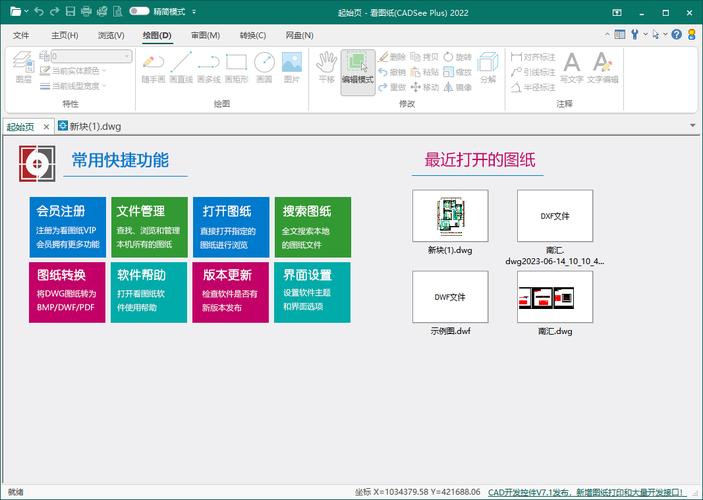Open the 图层 layer manager
This screenshot has width=703, height=500.
(x=23, y=67)
